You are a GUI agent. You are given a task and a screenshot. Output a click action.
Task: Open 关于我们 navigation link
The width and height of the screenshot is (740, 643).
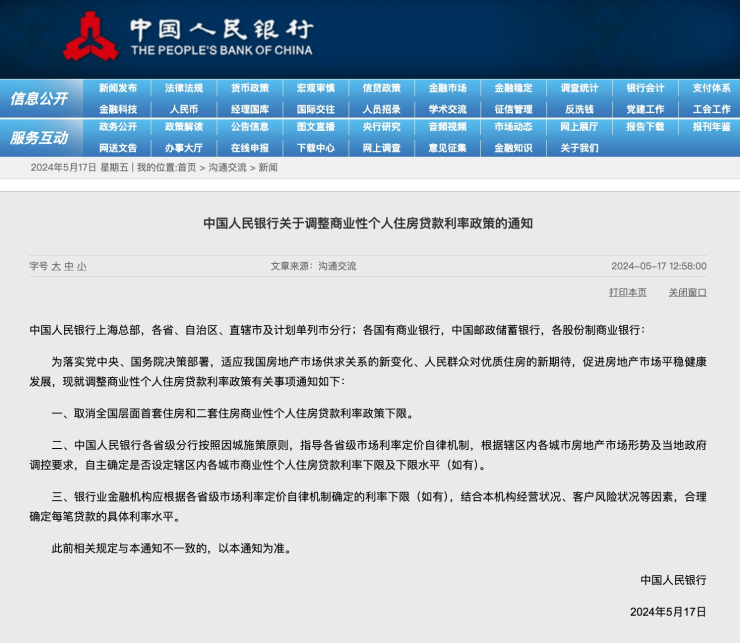579,148
